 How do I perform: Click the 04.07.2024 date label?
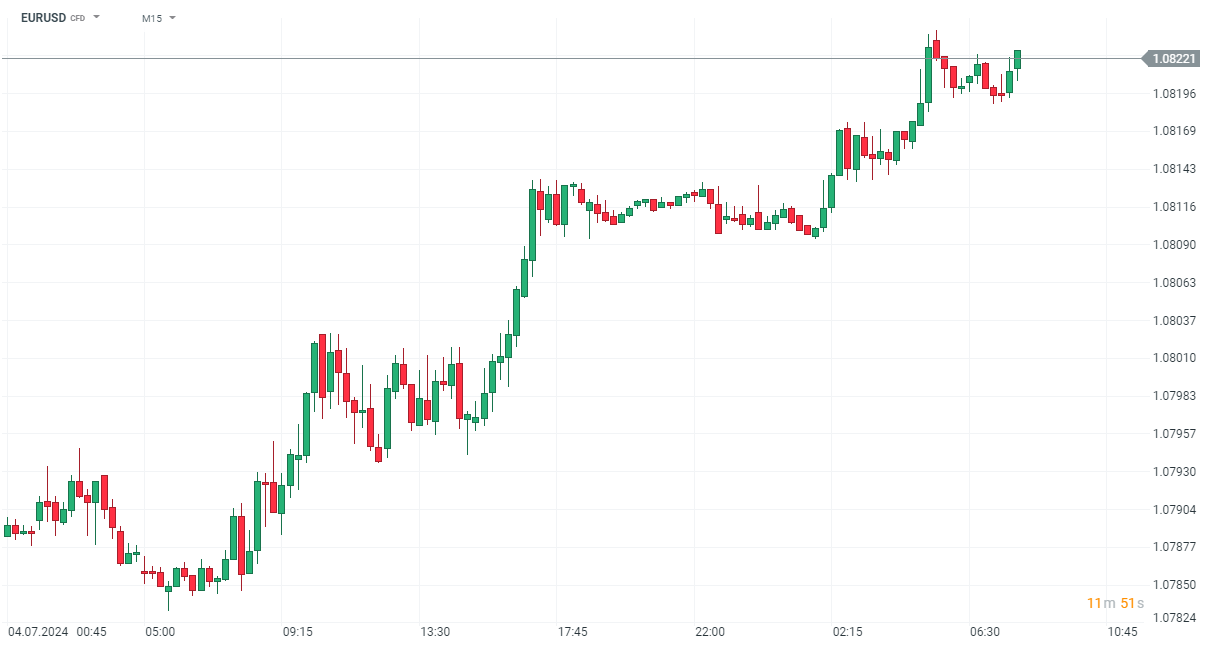pos(37,632)
